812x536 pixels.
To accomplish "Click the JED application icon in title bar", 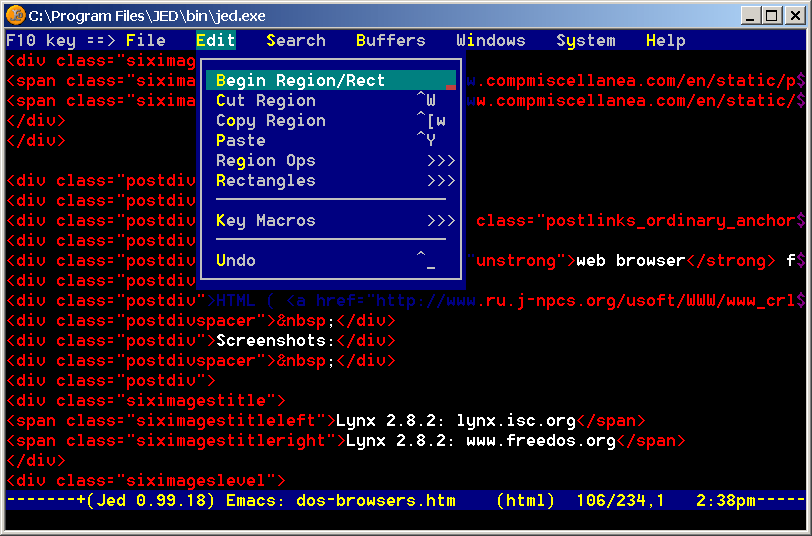I will tap(15, 15).
